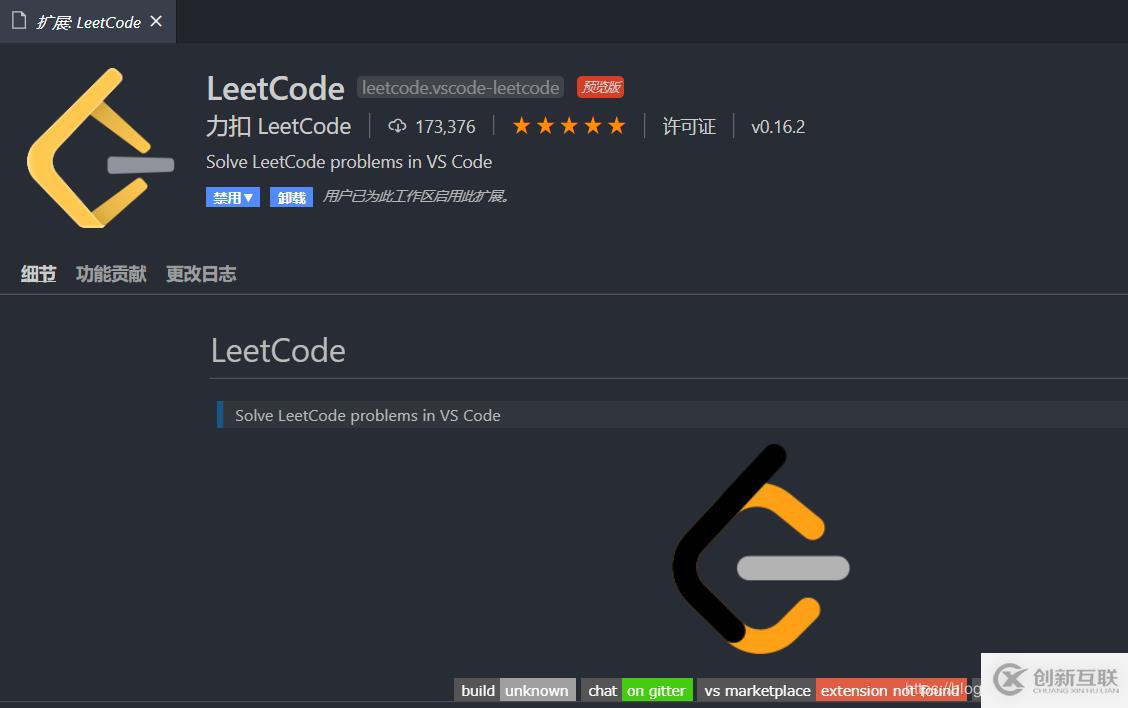Viewport: 1128px width, 708px height.
Task: Switch to the 更改日志 tab
Action: tap(200, 273)
